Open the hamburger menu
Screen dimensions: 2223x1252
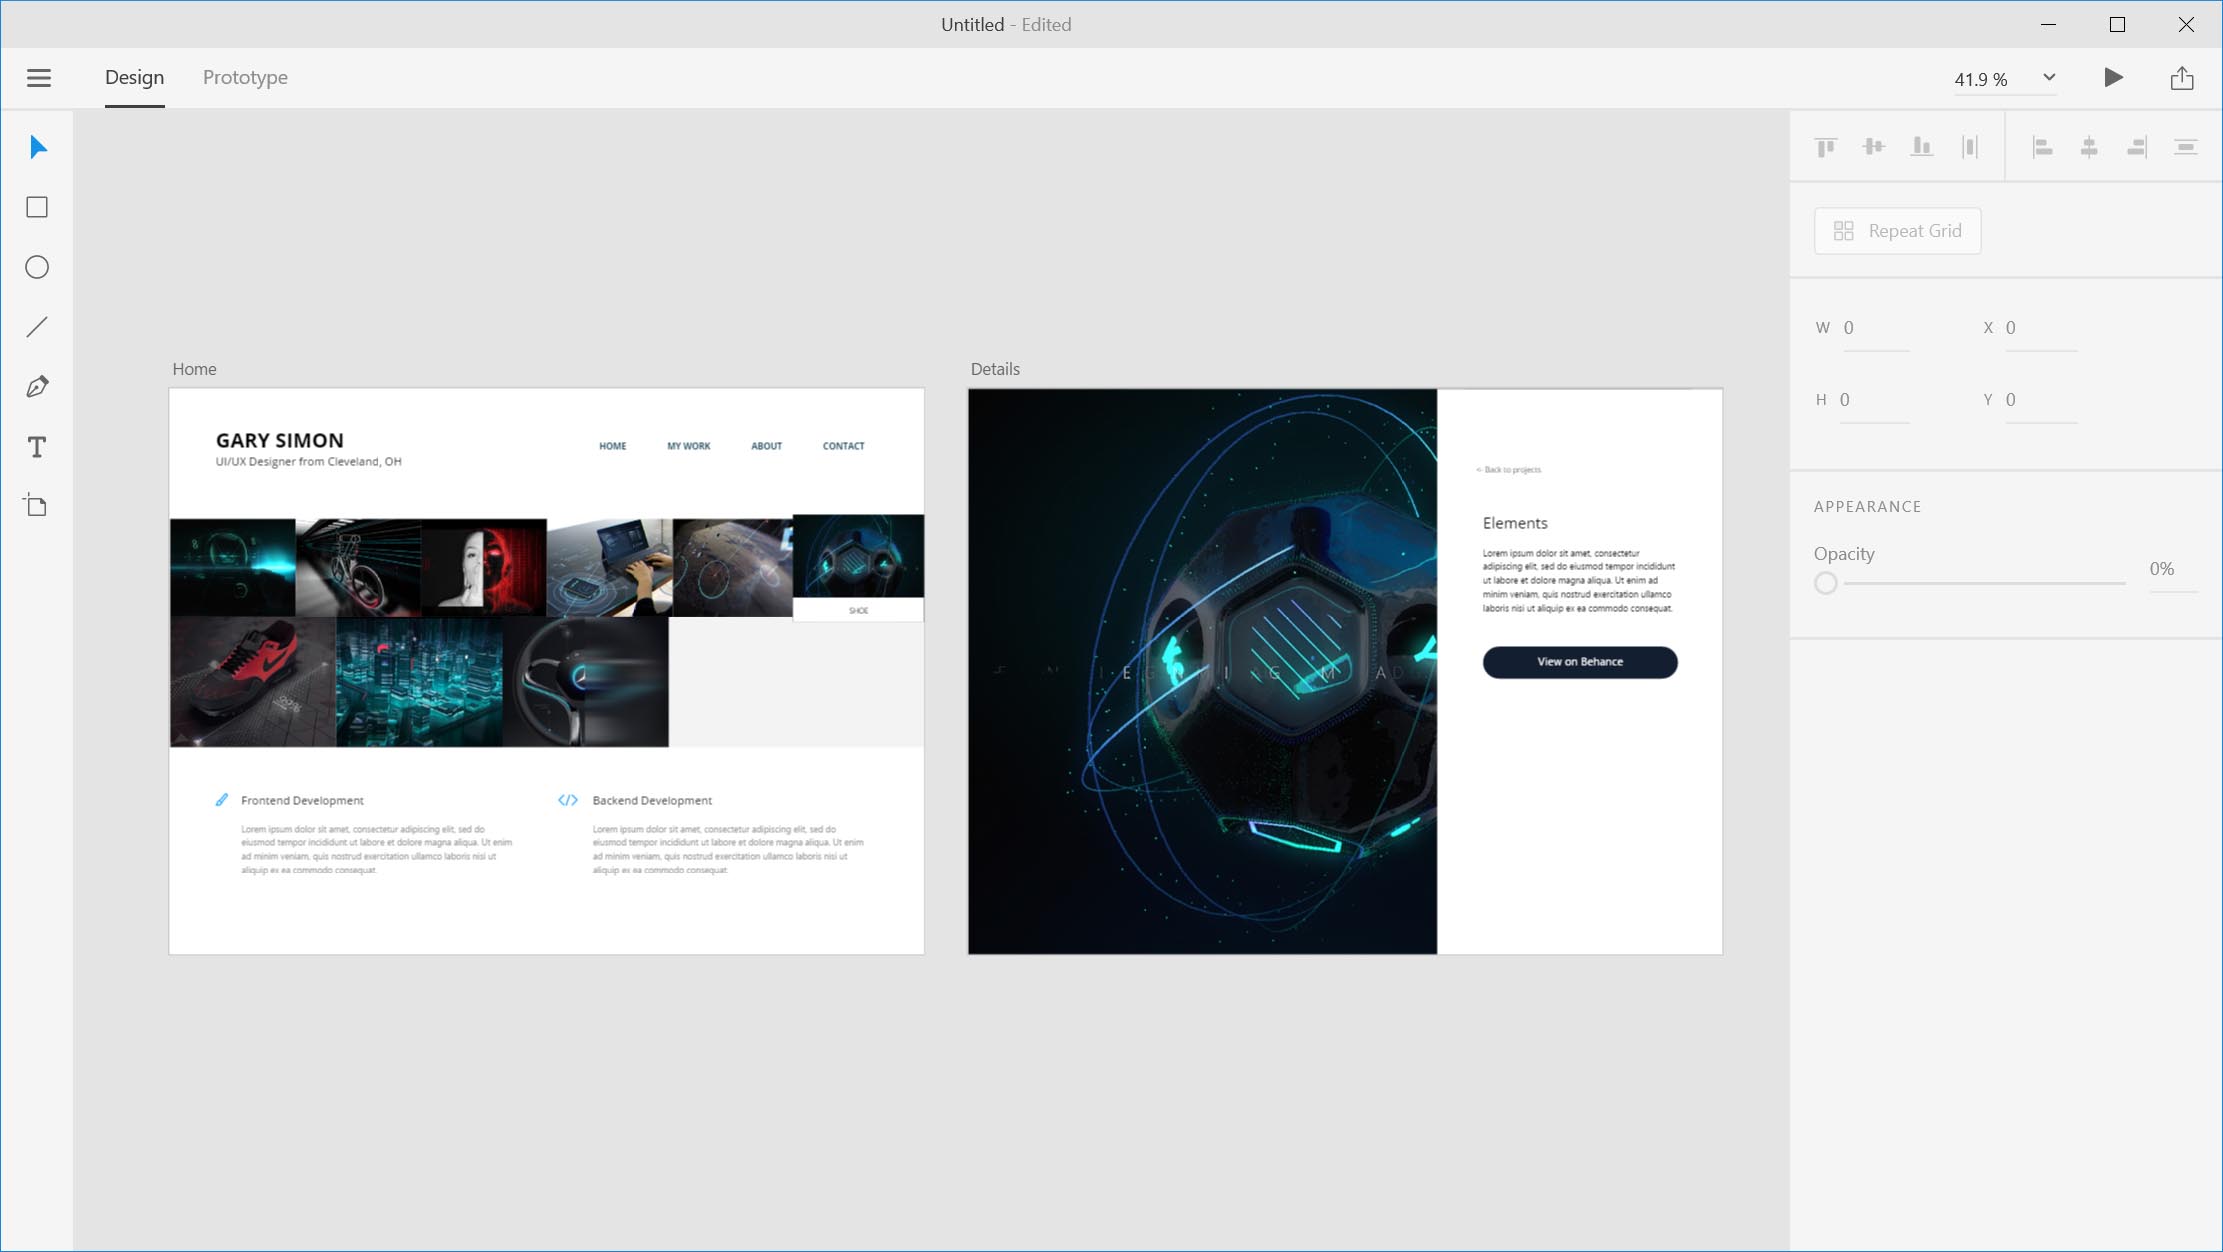coord(39,78)
